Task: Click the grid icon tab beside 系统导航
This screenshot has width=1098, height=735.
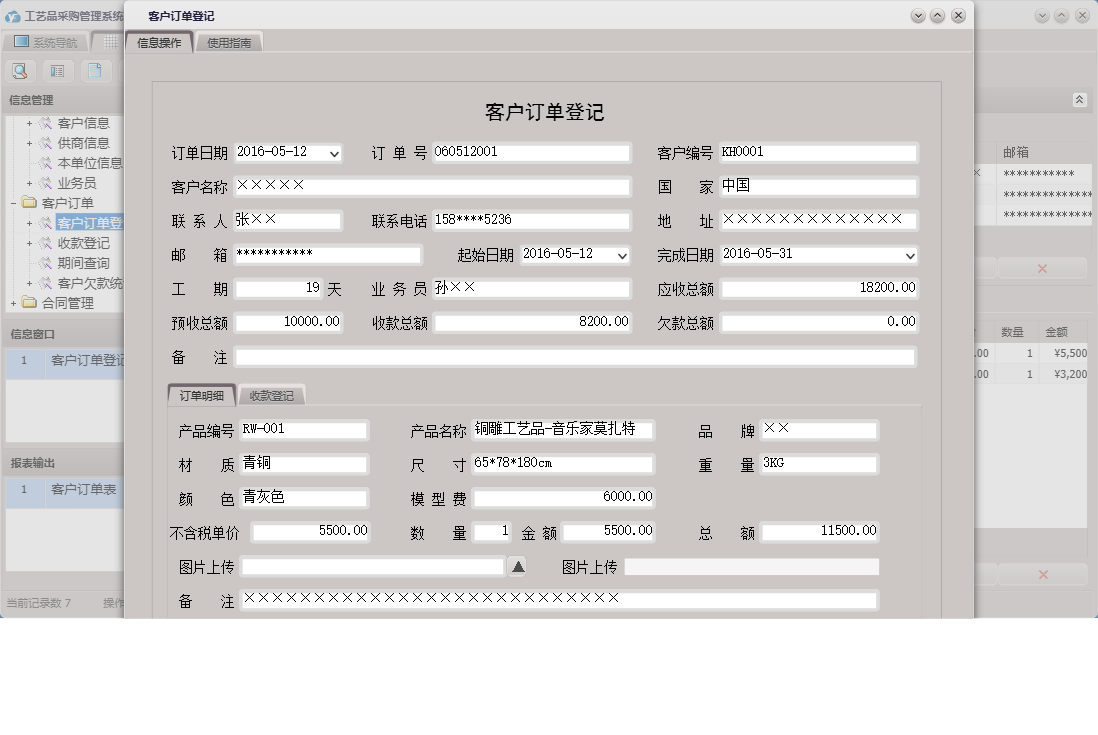Action: coord(110,42)
